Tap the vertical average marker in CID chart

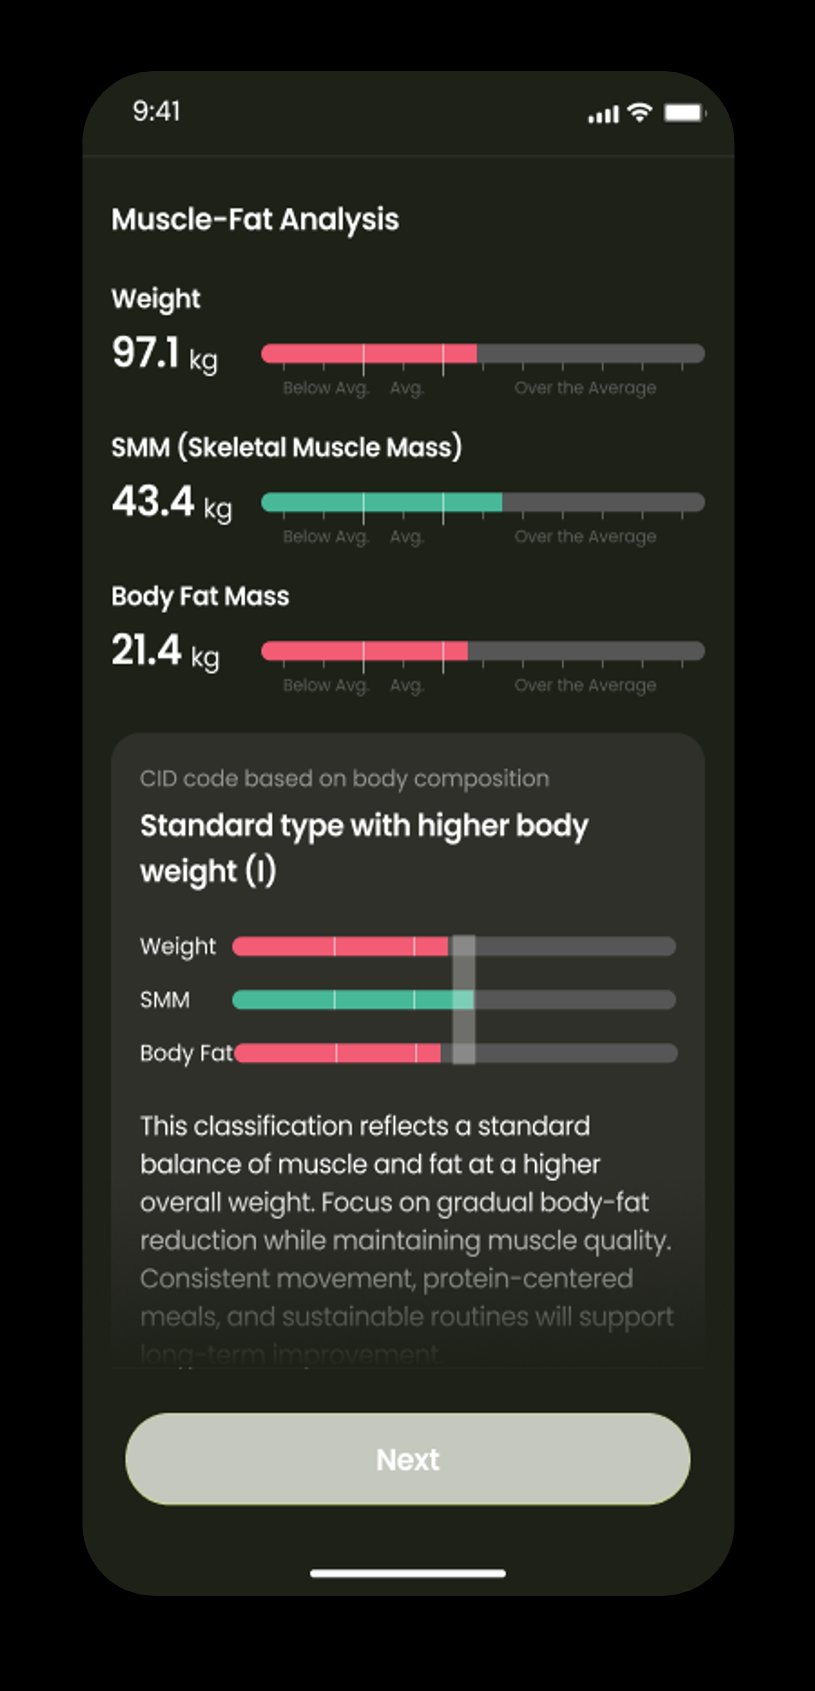click(x=462, y=999)
